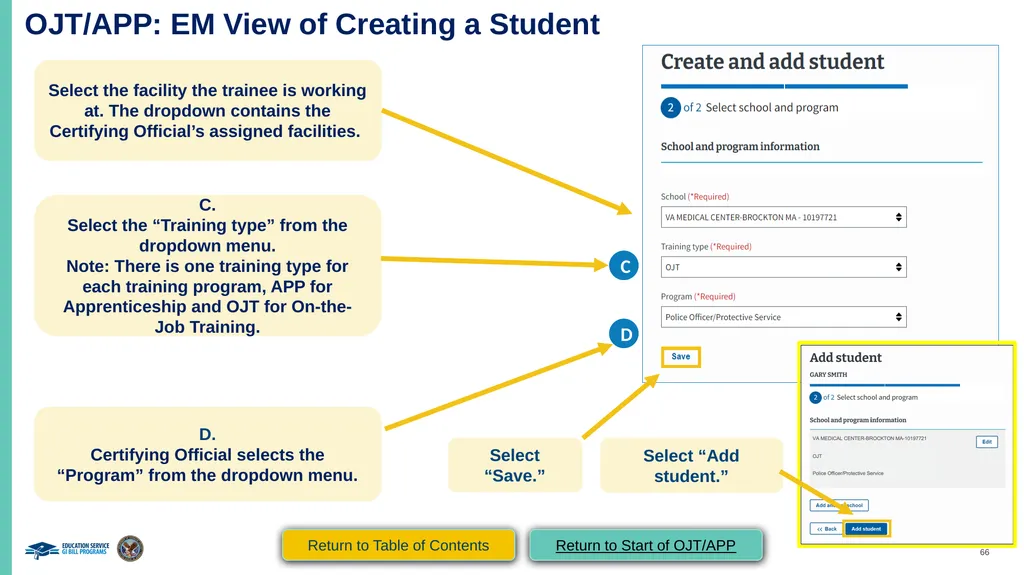Click the 'Select "Save."' callout text
The image size is (1024, 575).
tap(515, 465)
